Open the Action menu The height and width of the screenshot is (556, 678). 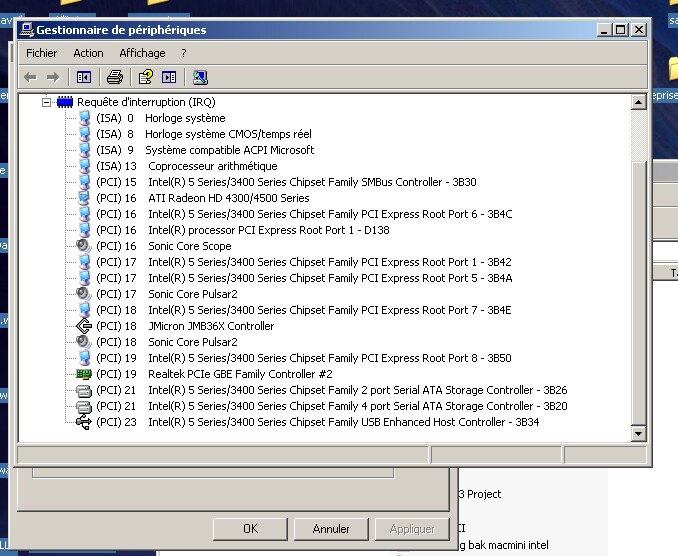88,53
